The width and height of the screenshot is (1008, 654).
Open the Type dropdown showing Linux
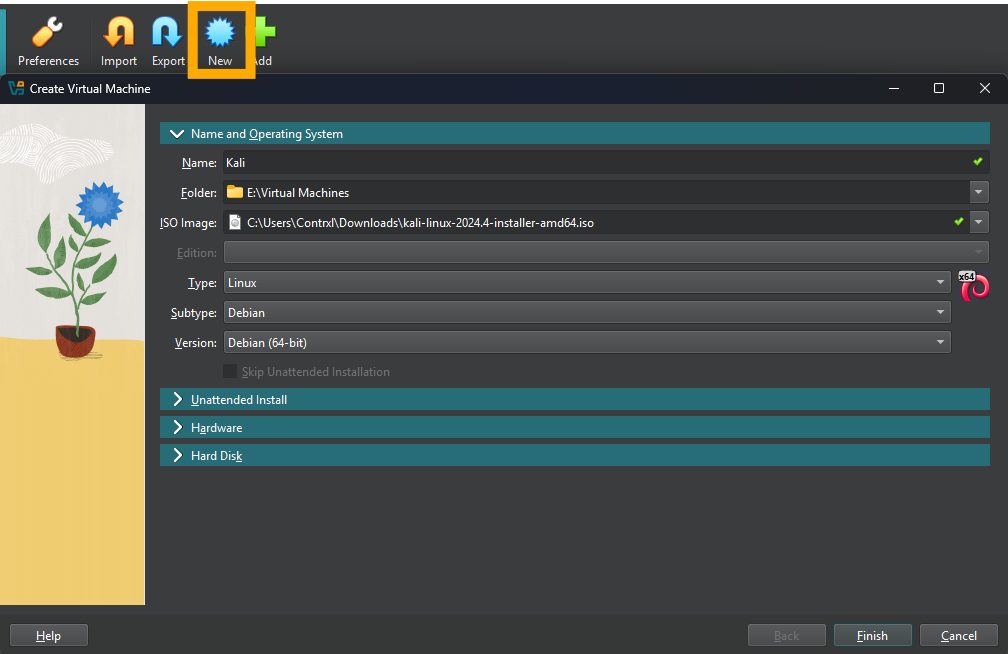[x=587, y=282]
